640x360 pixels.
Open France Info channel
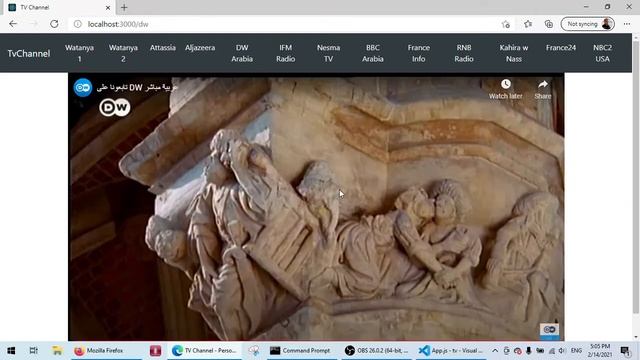coord(418,53)
